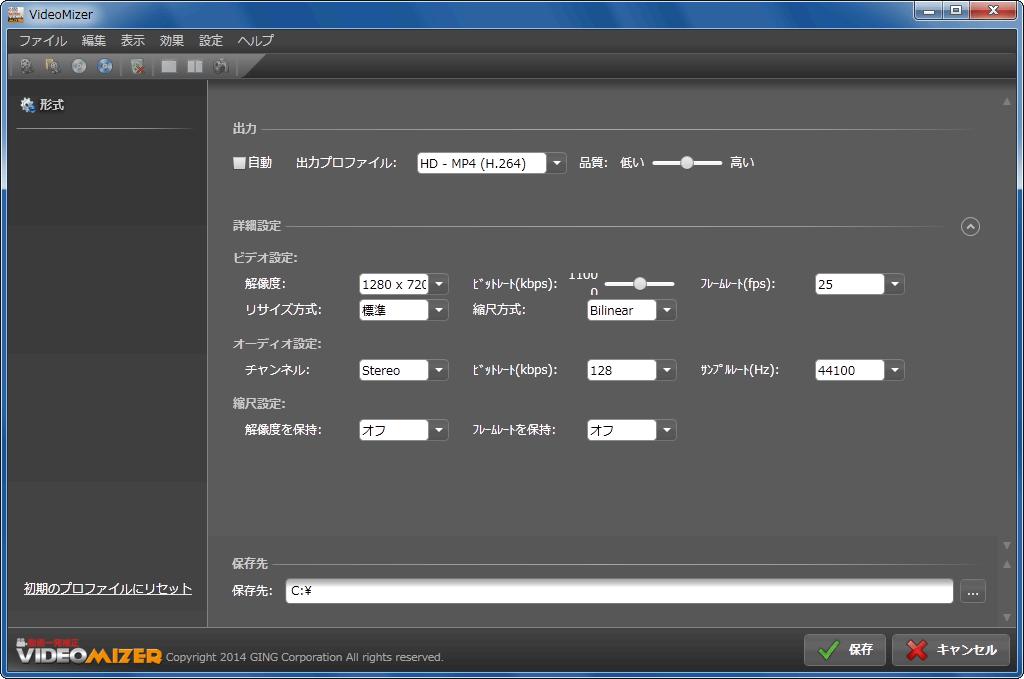Viewport: 1024px width, 679px height.
Task: Click the Copyright 2014 GING Corporation text
Action: tap(304, 657)
